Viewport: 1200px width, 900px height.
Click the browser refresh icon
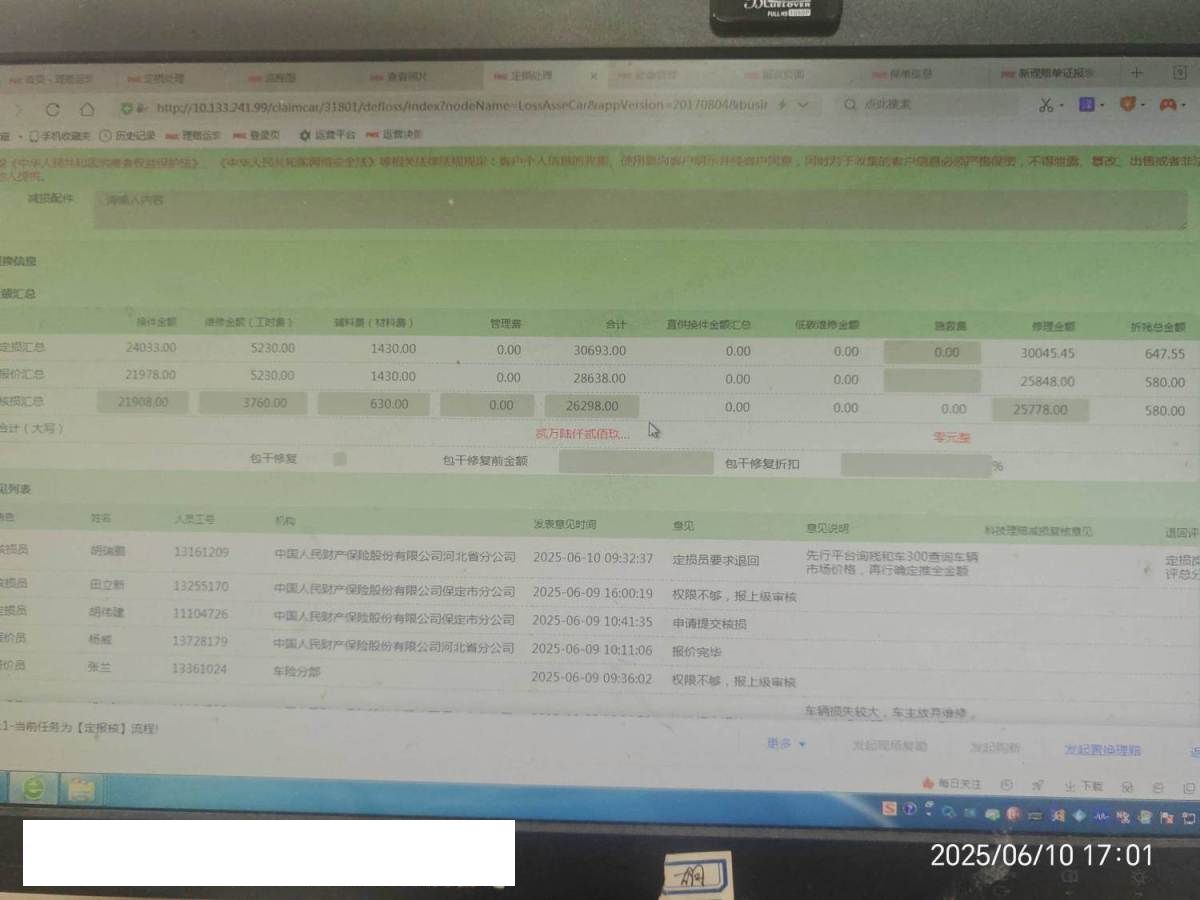pos(53,109)
